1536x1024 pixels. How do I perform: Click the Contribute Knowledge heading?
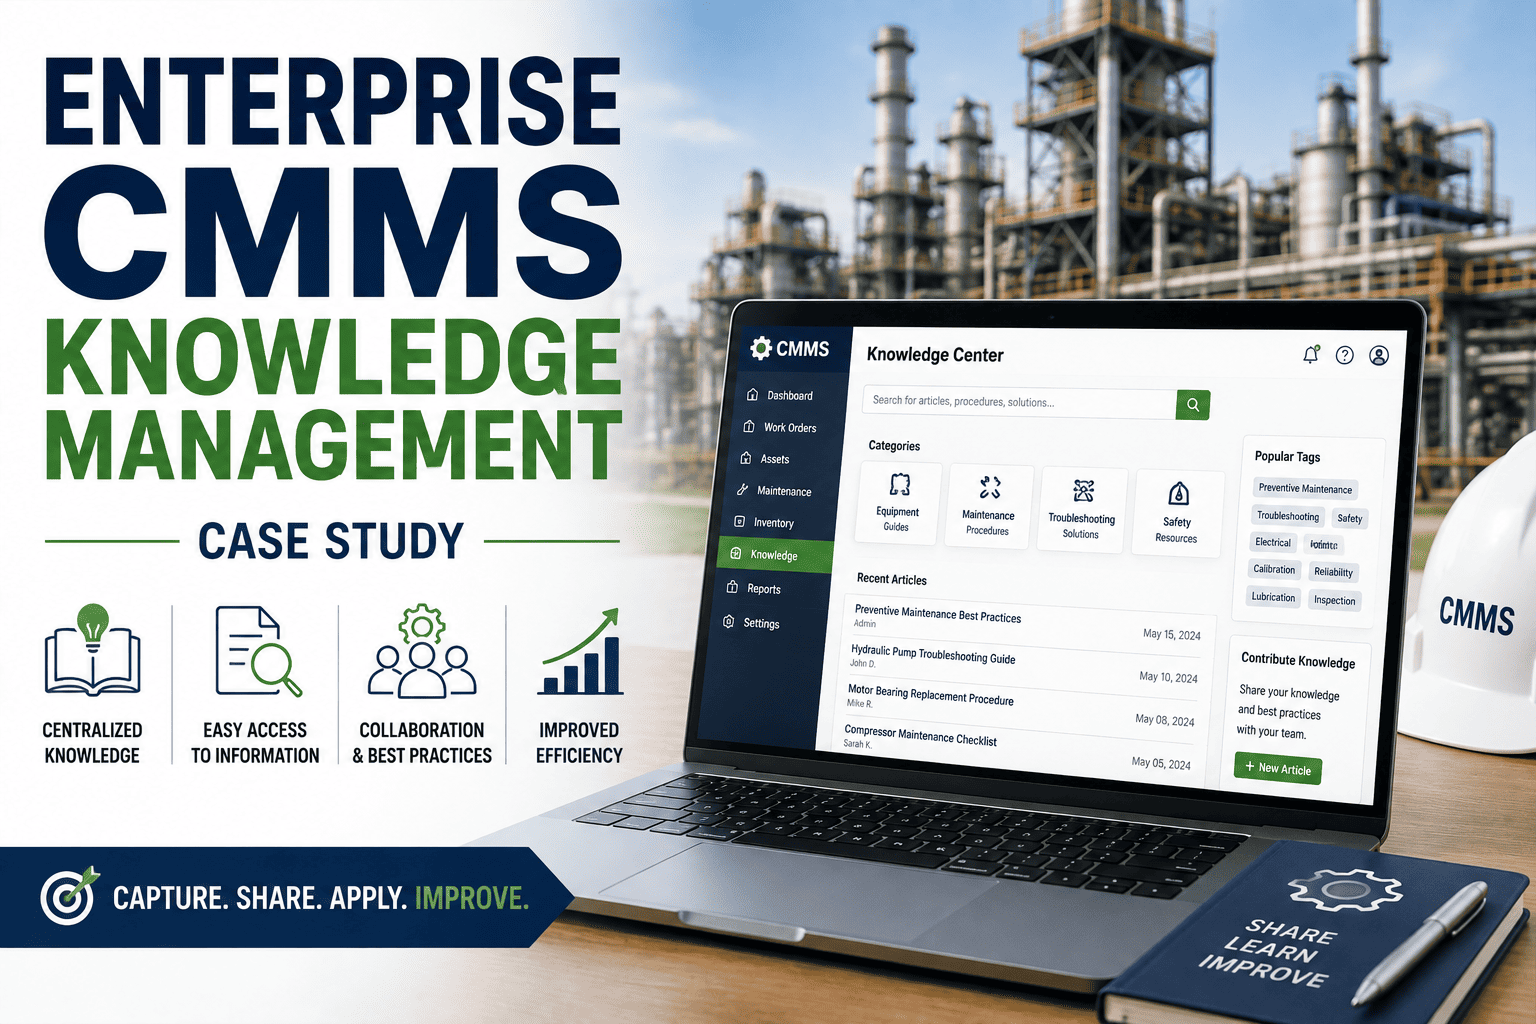tap(1298, 660)
